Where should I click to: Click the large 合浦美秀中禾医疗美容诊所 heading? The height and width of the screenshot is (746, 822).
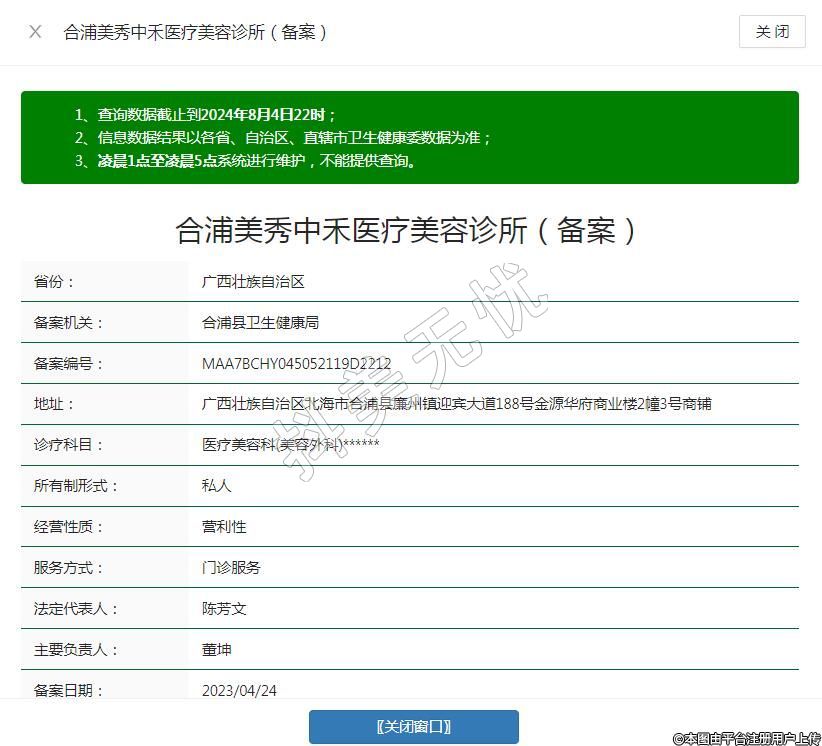coord(408,231)
